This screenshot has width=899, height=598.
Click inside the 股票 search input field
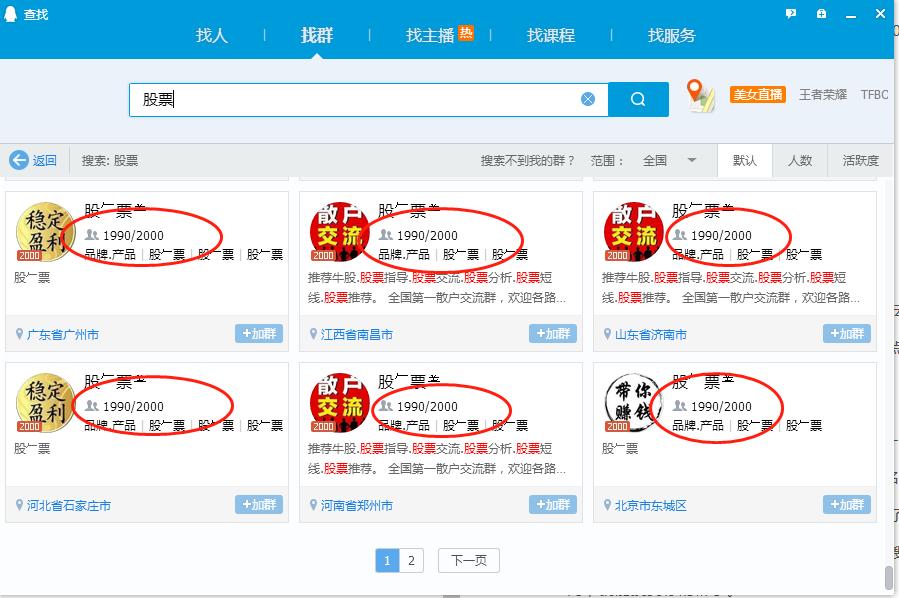350,98
